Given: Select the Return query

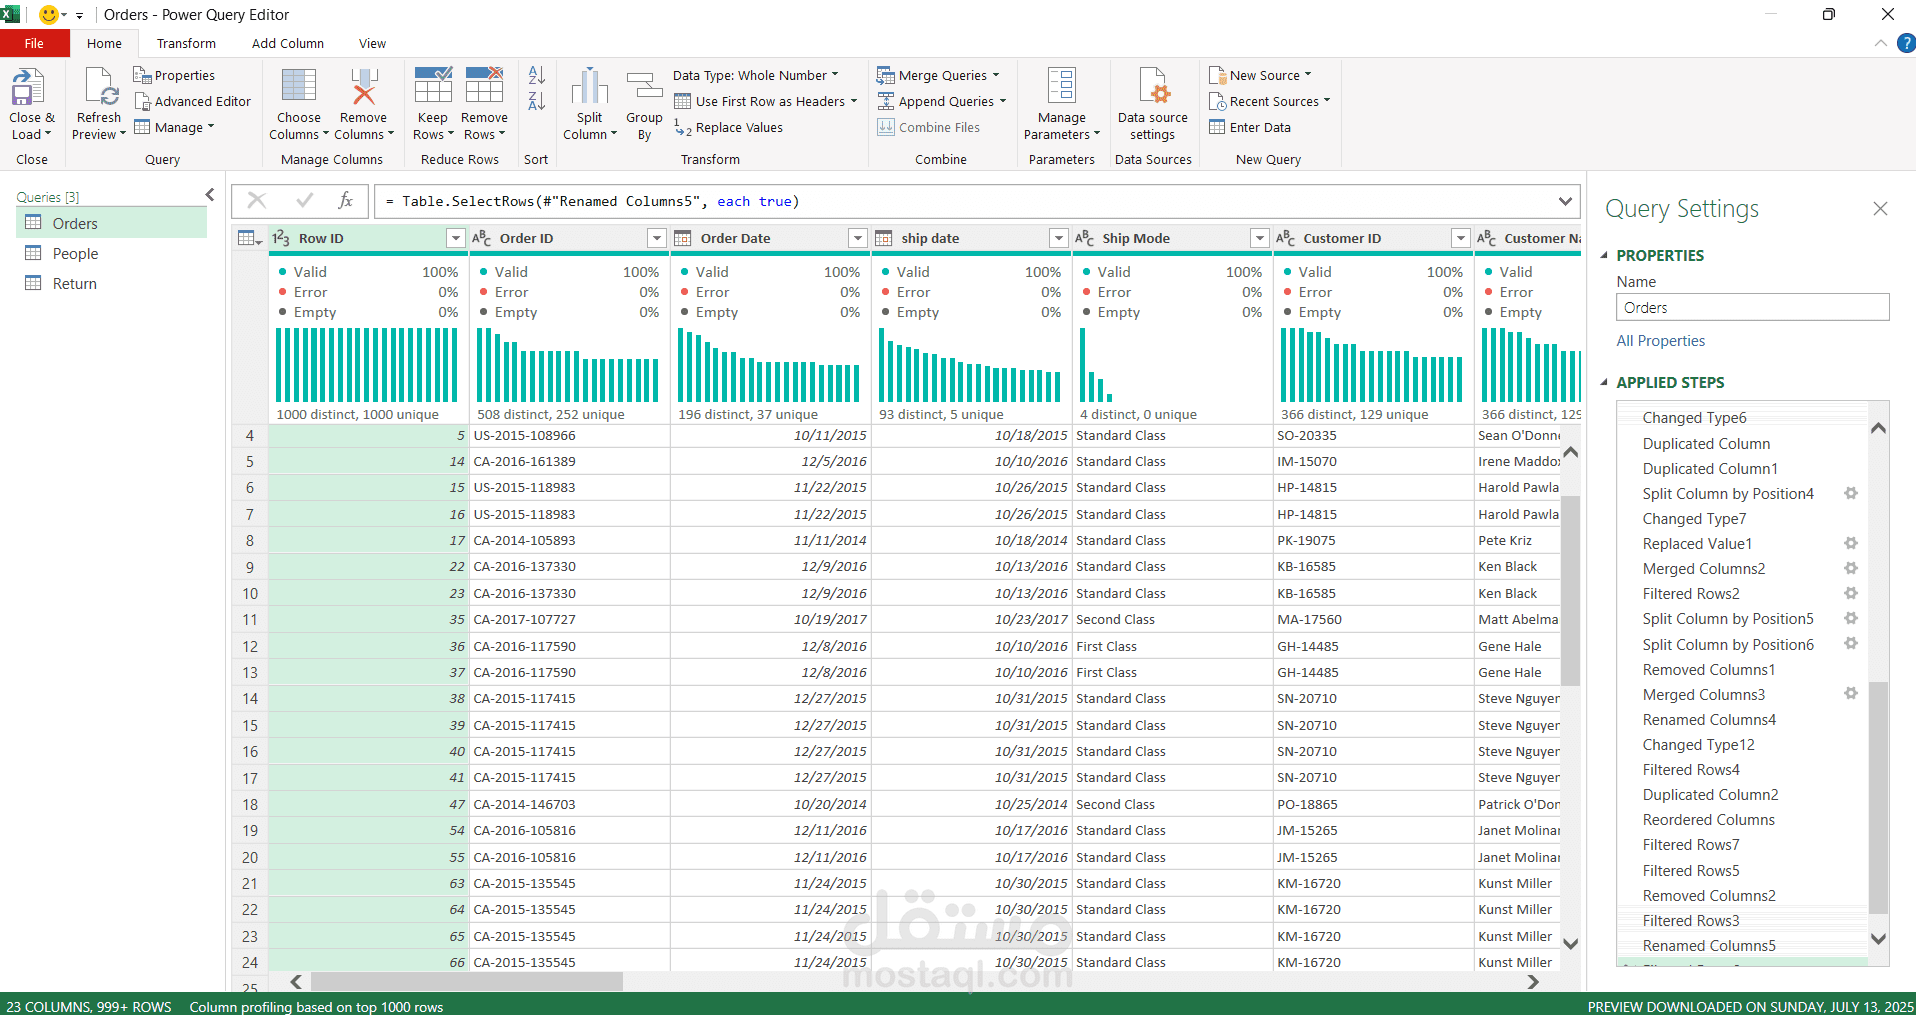Looking at the screenshot, I should [112, 284].
